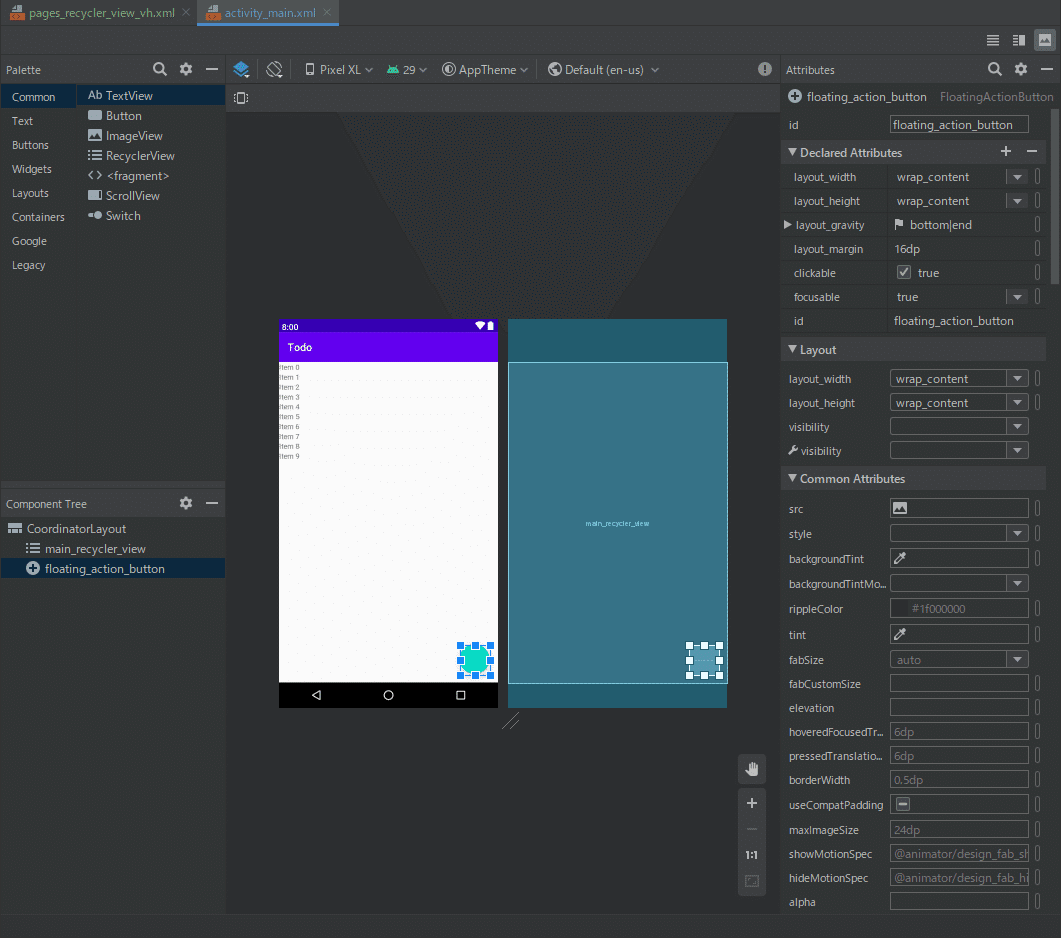The height and width of the screenshot is (938, 1061).
Task: Click the Palette search icon
Action: coord(160,70)
